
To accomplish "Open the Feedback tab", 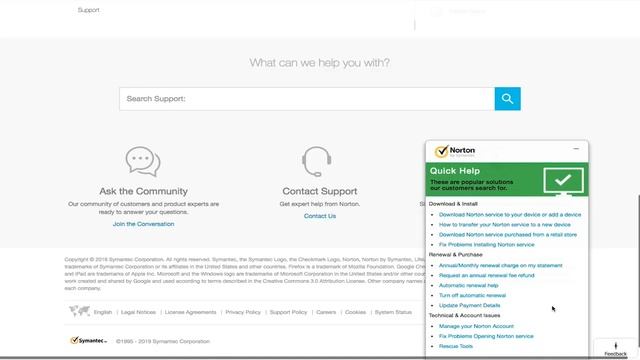I will click(x=616, y=349).
